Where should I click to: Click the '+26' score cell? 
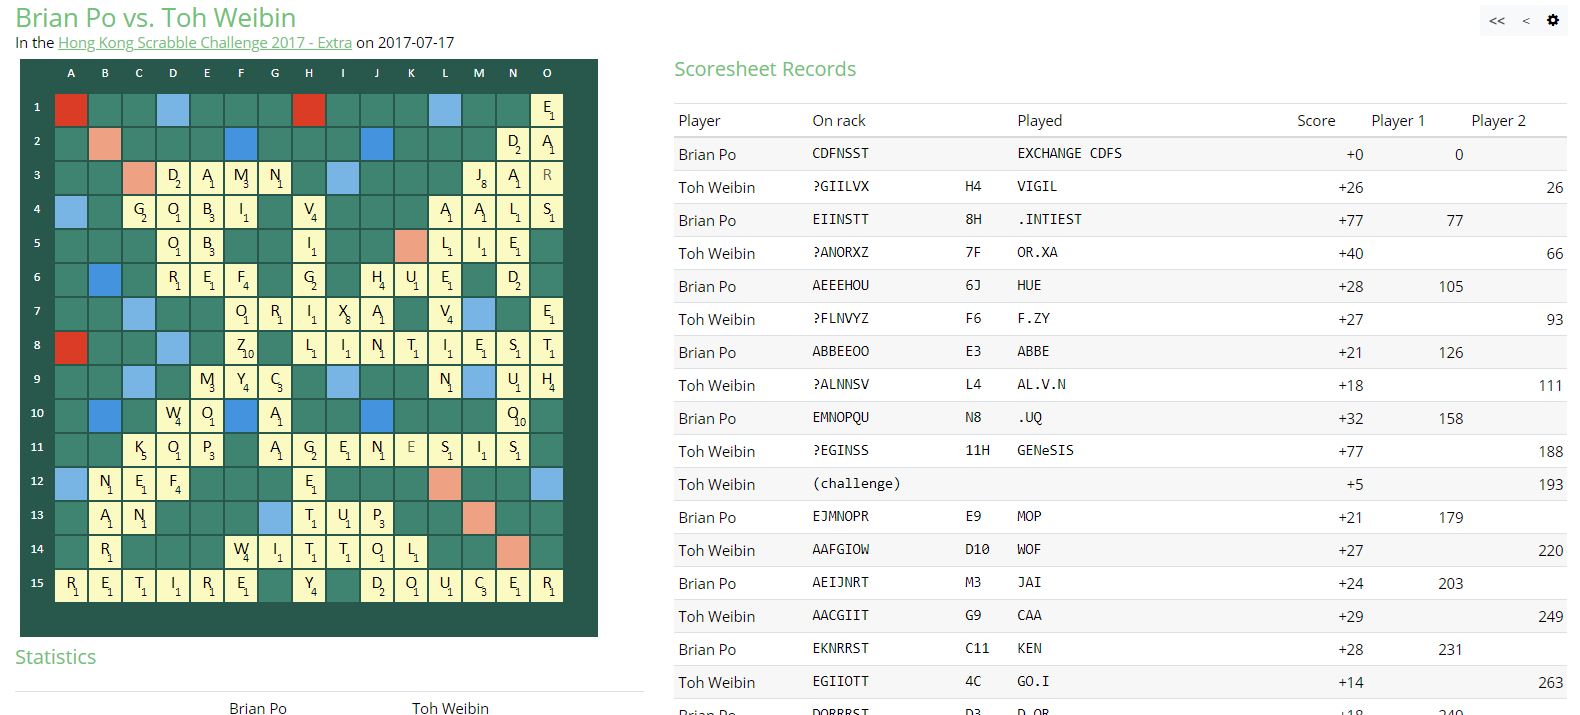click(1350, 187)
